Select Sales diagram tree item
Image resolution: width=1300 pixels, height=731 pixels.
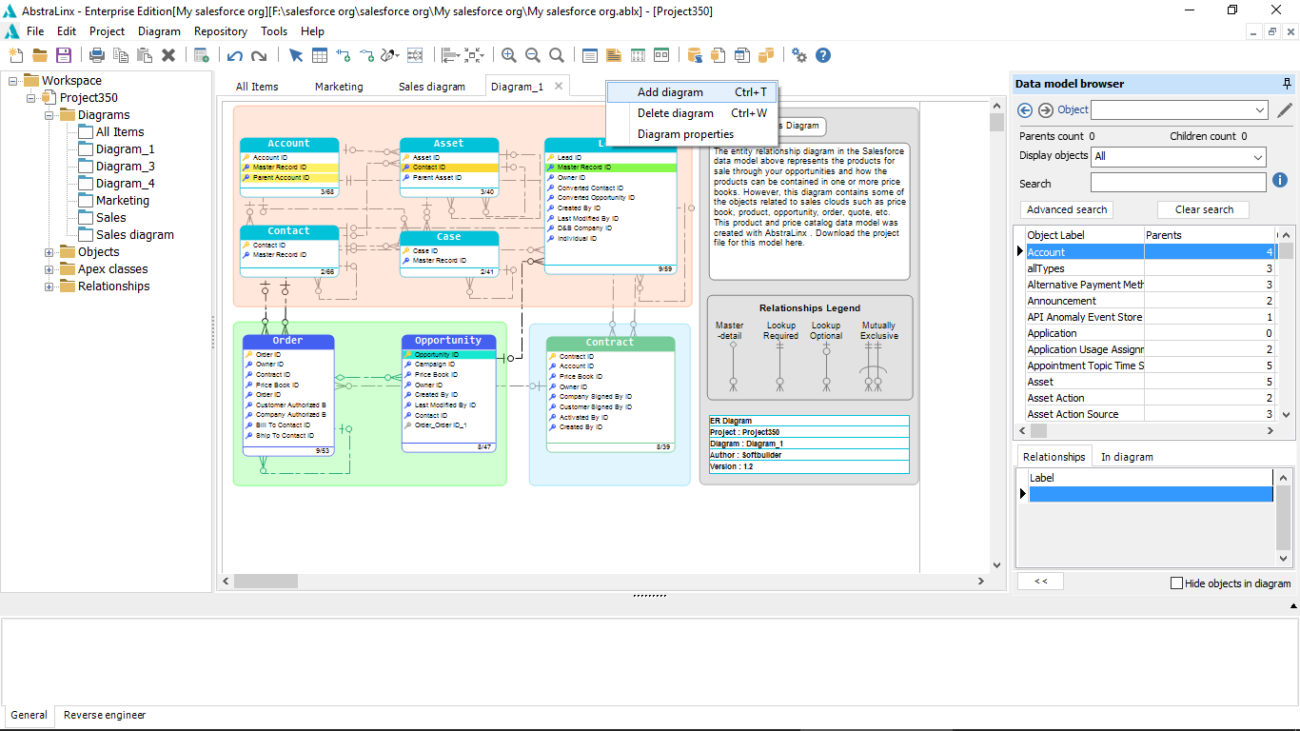[x=135, y=235]
